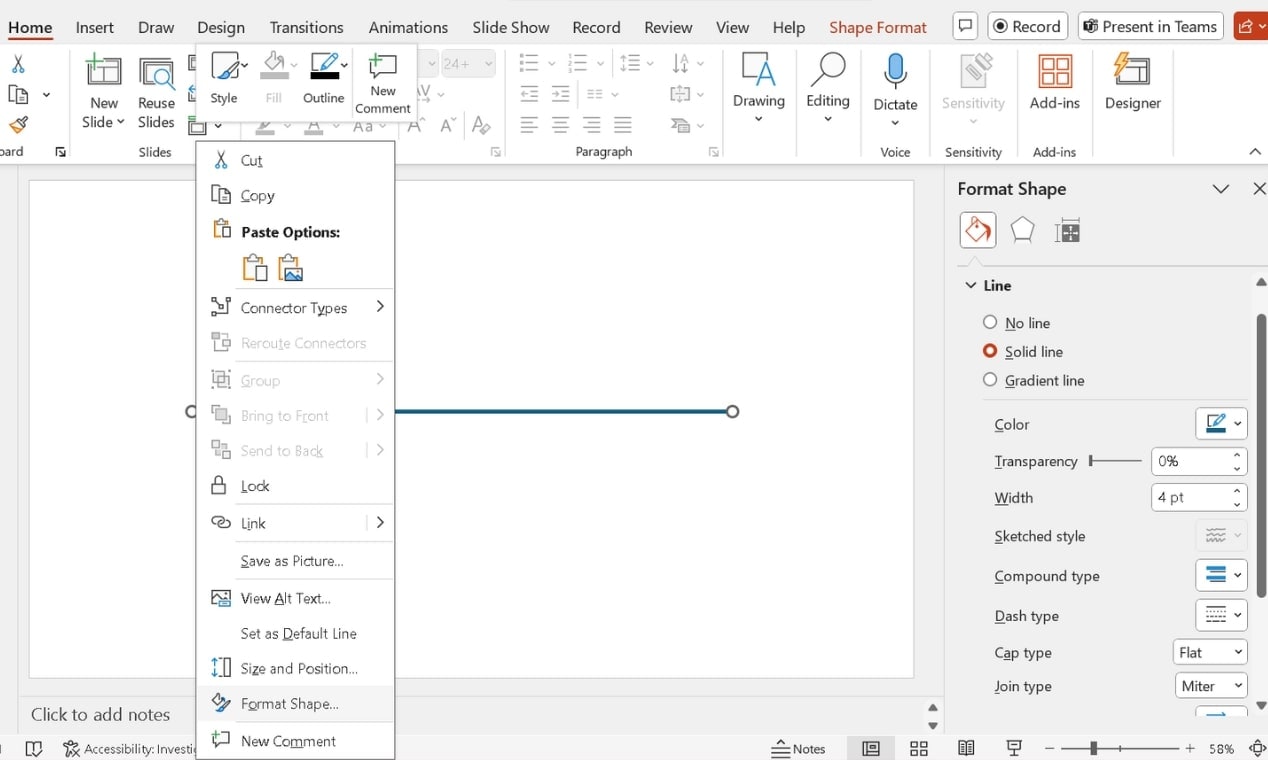This screenshot has width=1268, height=760.
Task: Choose Cut from the context menu
Action: click(x=296, y=160)
